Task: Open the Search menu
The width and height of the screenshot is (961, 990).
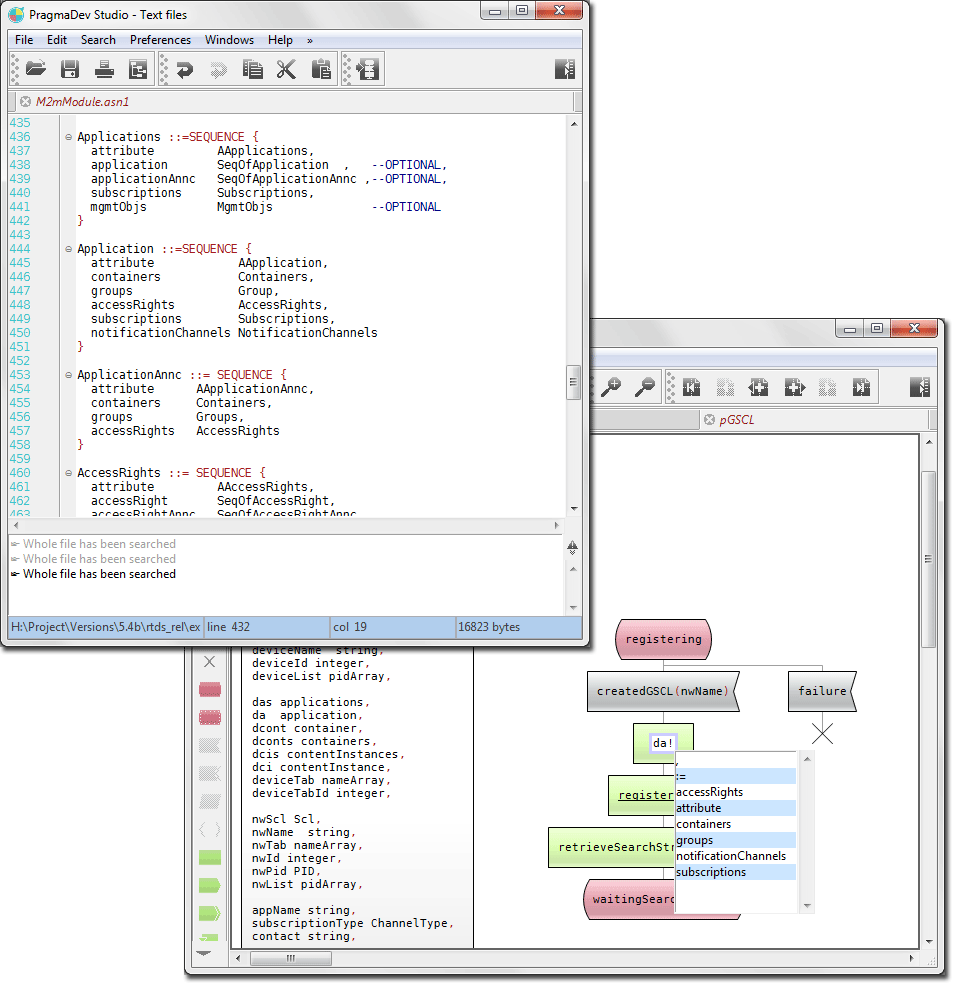Action: click(98, 40)
